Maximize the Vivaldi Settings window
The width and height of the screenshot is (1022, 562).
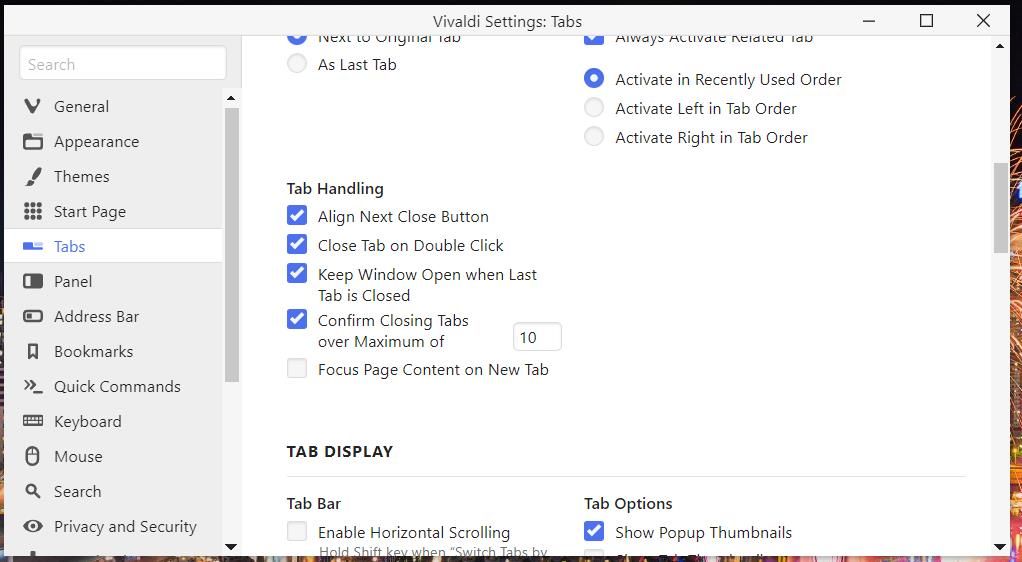[x=926, y=21]
